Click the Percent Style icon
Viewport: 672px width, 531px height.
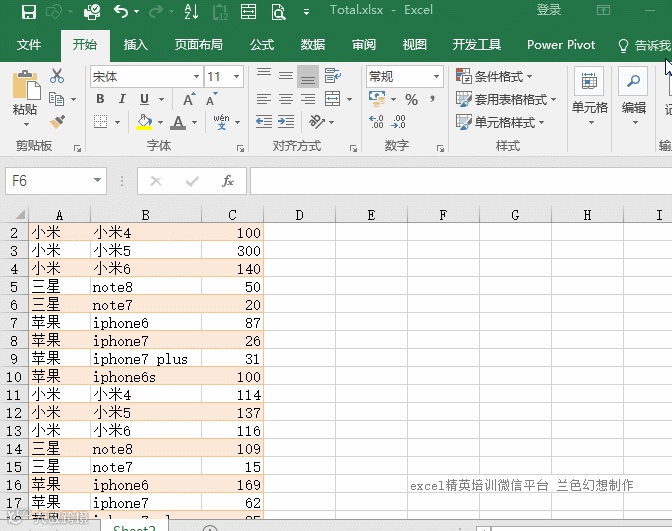(x=411, y=99)
